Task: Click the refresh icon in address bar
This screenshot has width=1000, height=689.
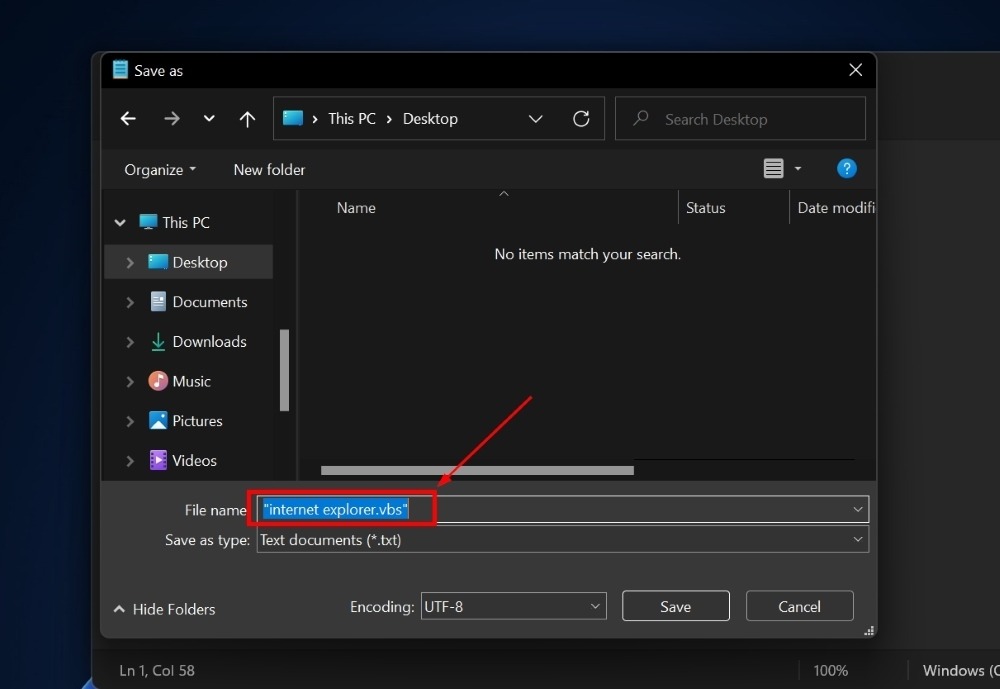Action: [x=581, y=118]
